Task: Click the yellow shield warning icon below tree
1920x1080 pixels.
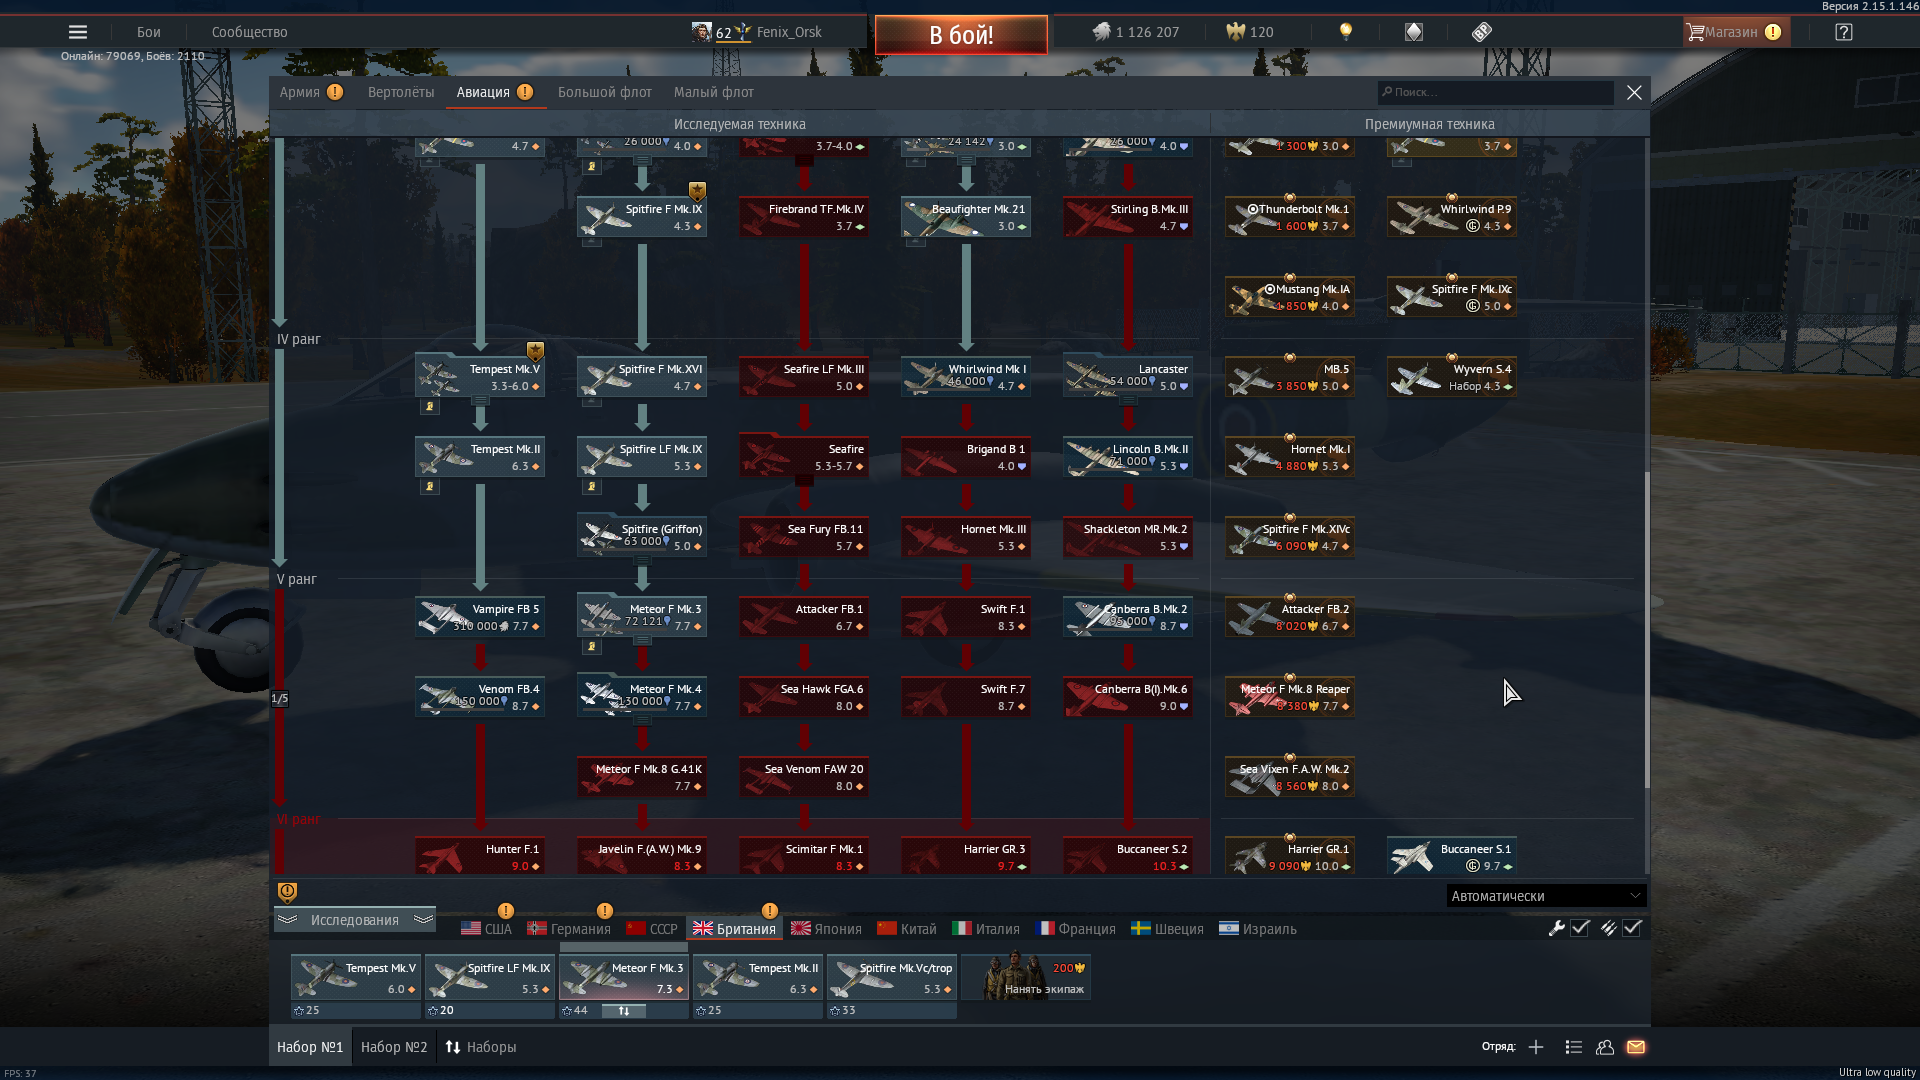Action: [x=287, y=892]
